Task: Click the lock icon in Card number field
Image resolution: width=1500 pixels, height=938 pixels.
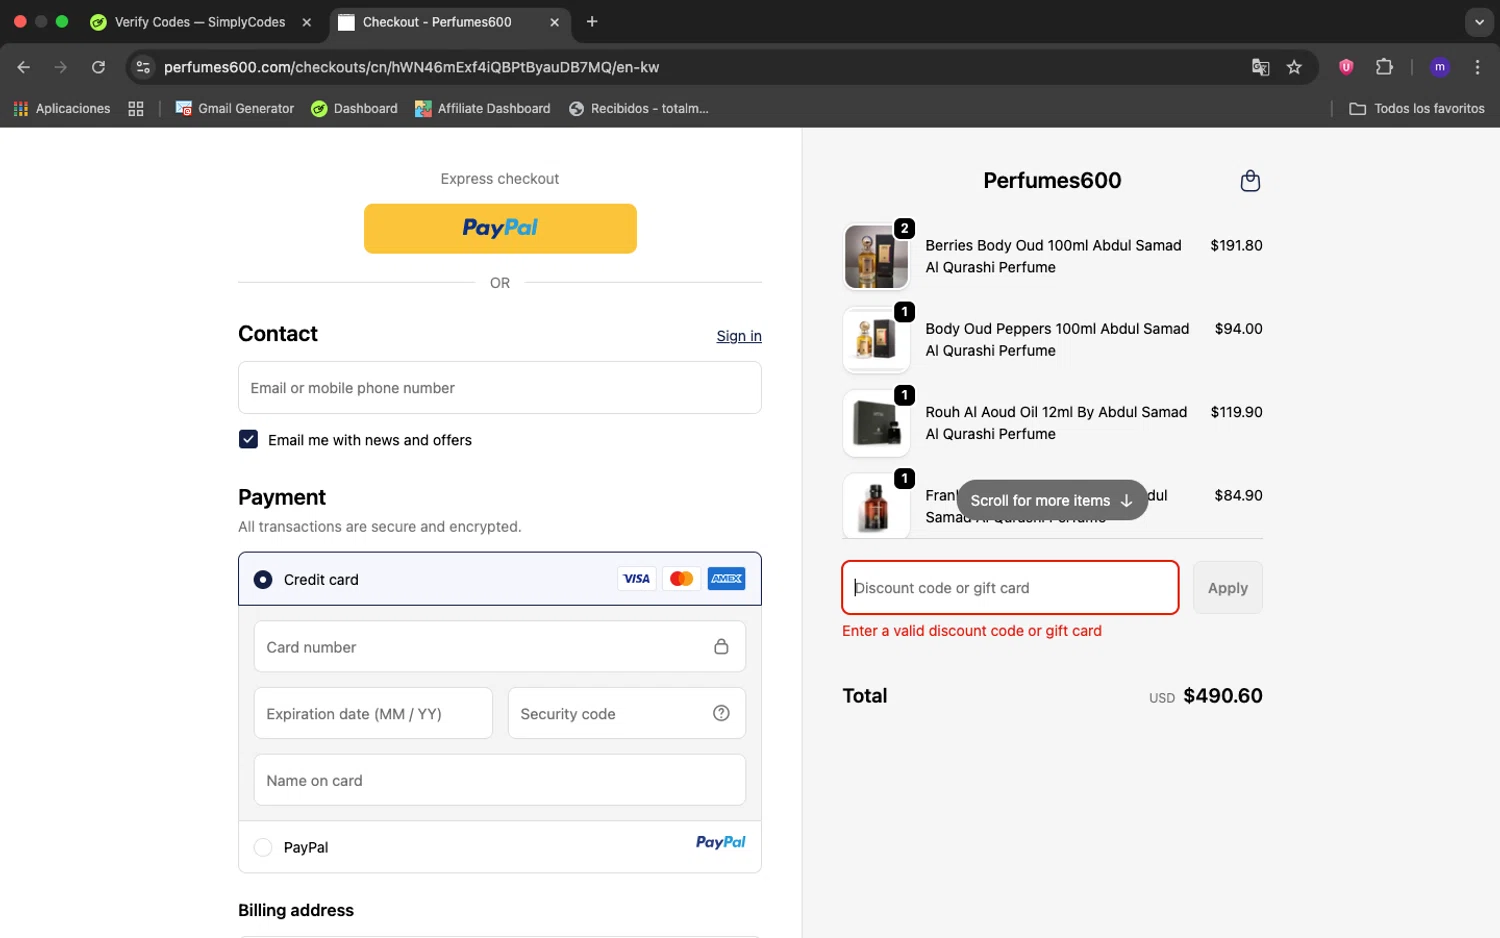Action: pos(721,647)
